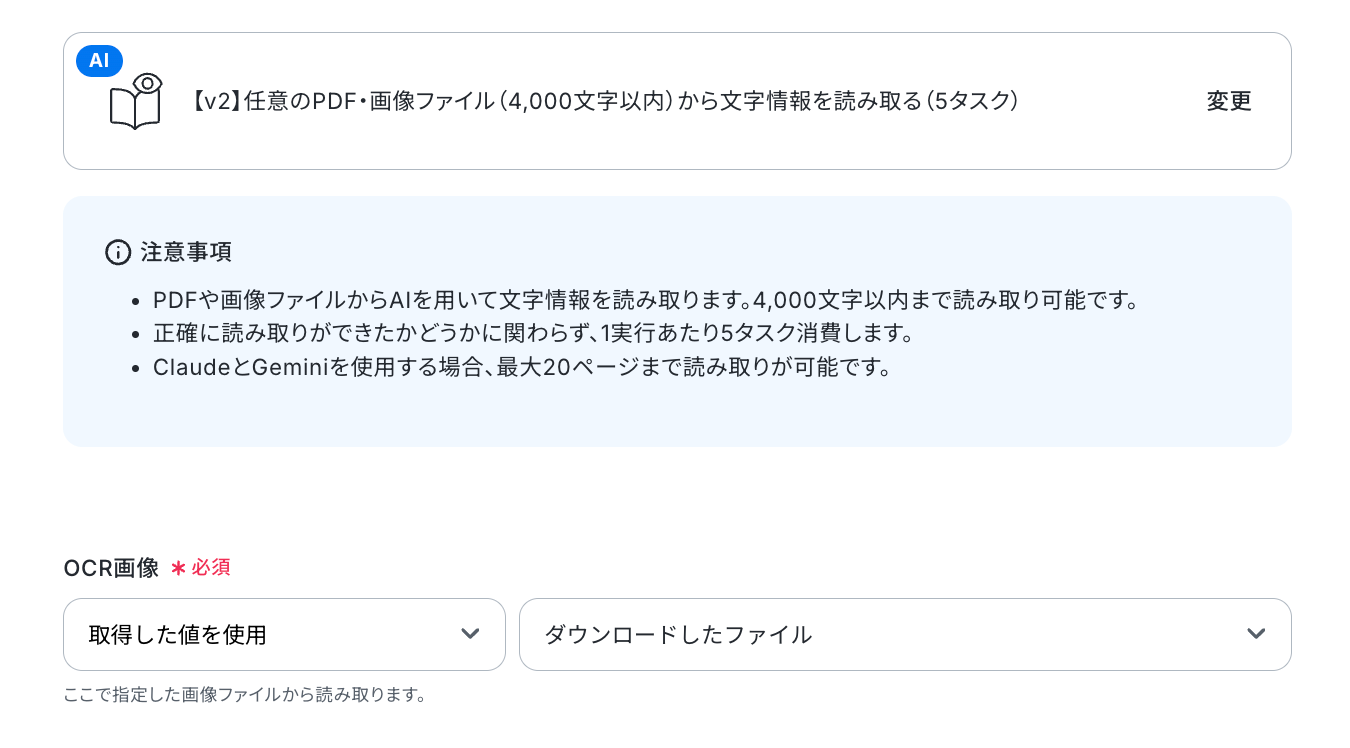The width and height of the screenshot is (1350, 748).
Task: Click the text ダウンロードしたファイル in the selector
Action: click(x=678, y=635)
